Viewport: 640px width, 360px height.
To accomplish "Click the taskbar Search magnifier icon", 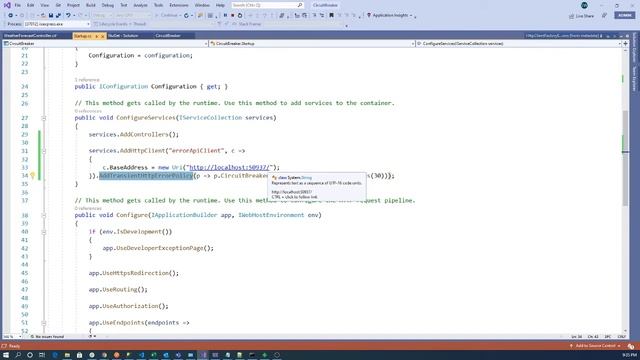I will pyautogui.click(x=18, y=355).
